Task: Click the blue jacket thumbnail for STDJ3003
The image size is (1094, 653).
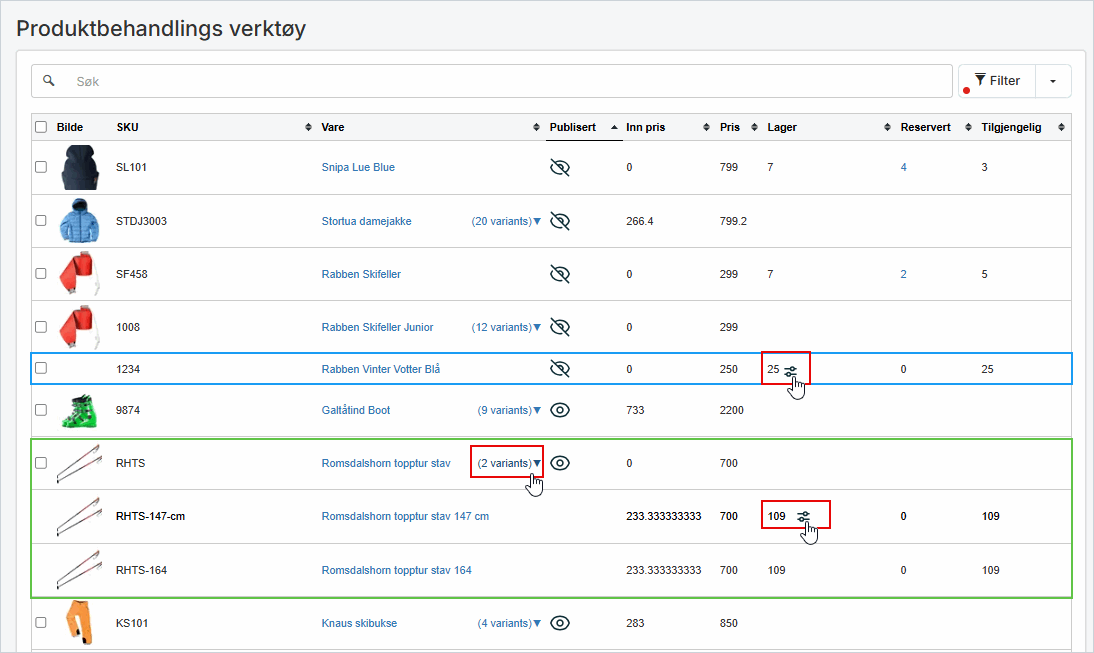Action: [x=79, y=221]
